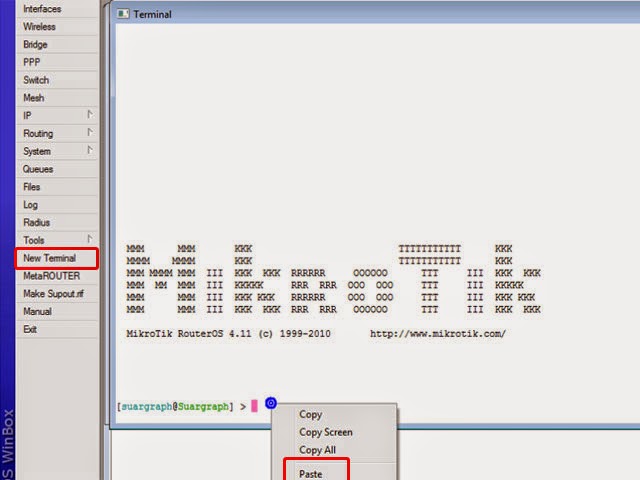The width and height of the screenshot is (640, 480).
Task: Open the Wireless section
Action: (57, 27)
